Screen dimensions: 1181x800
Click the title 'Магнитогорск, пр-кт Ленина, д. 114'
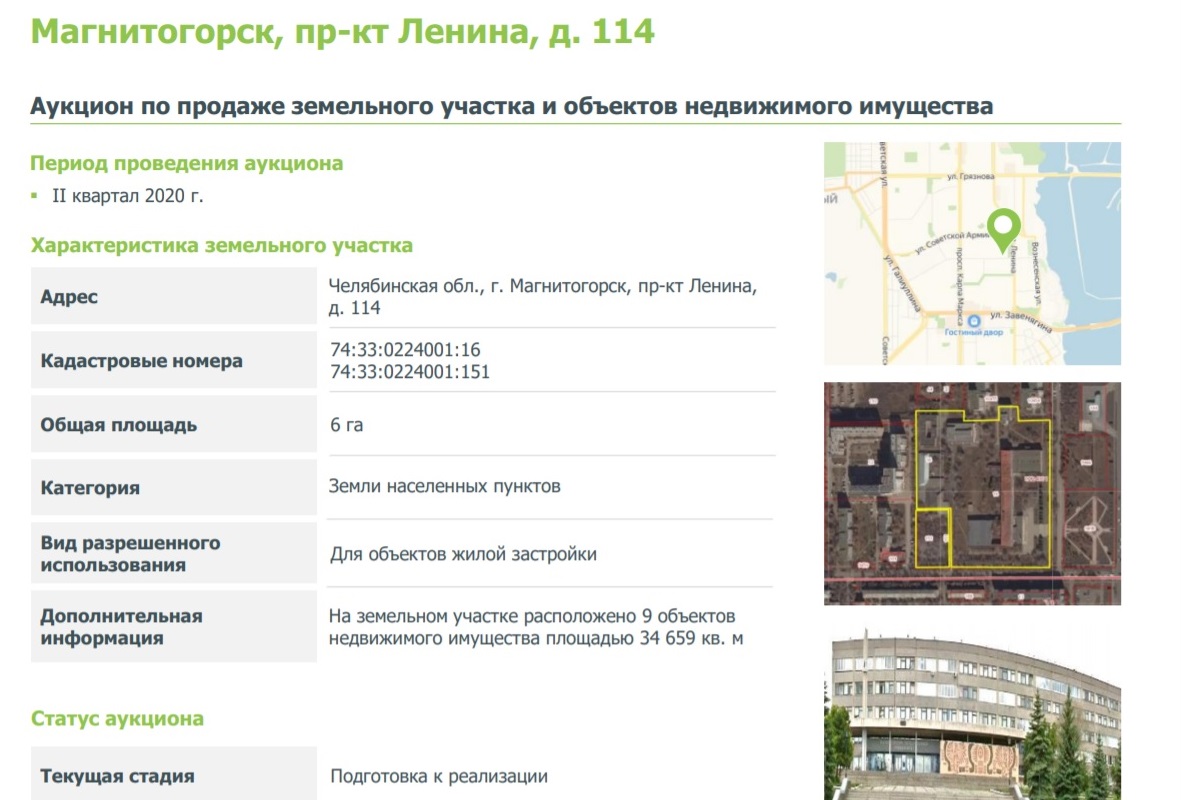(x=343, y=32)
